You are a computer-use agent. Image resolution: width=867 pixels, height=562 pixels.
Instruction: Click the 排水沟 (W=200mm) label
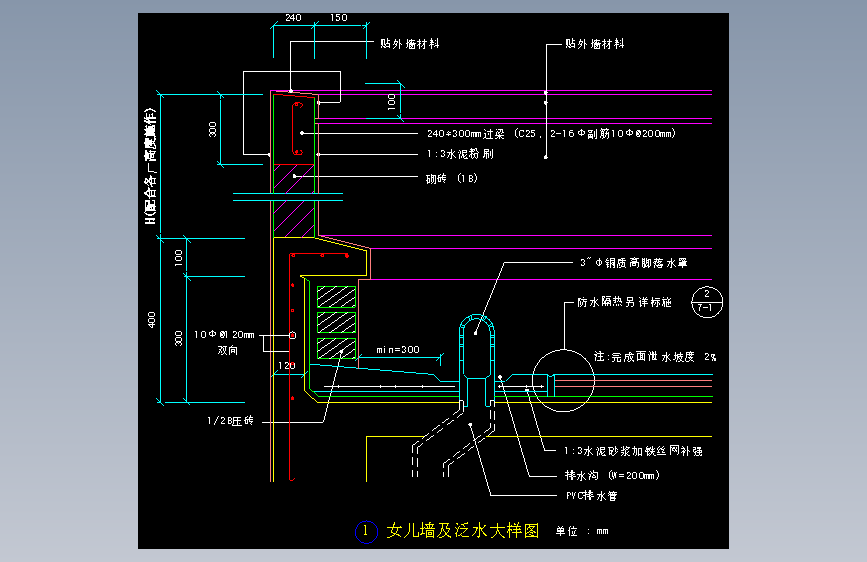[612, 475]
